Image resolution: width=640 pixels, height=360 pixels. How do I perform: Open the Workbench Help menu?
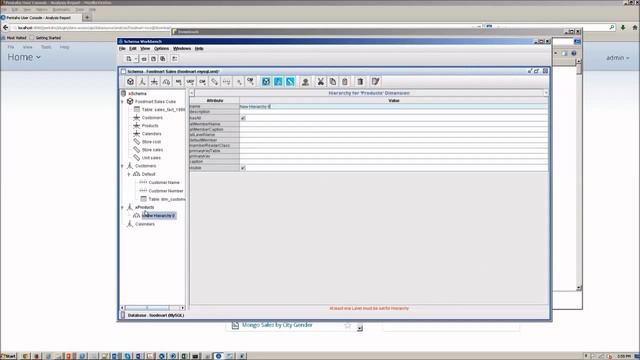click(x=199, y=49)
